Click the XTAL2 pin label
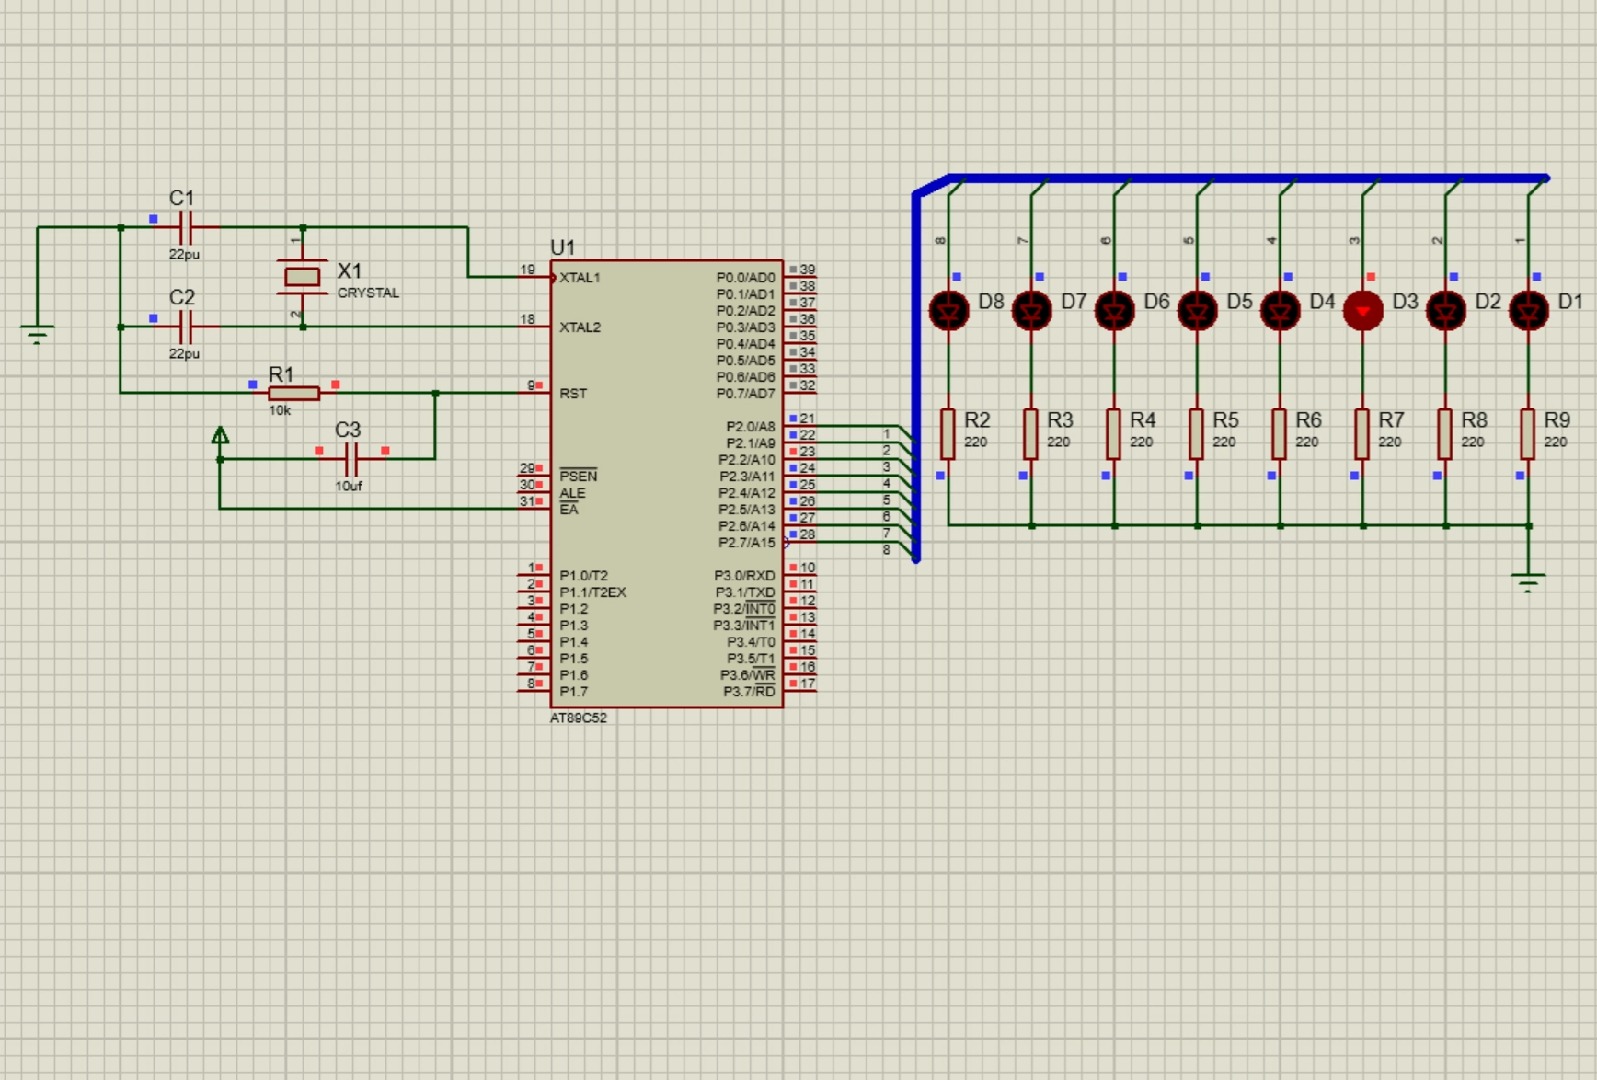 coord(580,327)
